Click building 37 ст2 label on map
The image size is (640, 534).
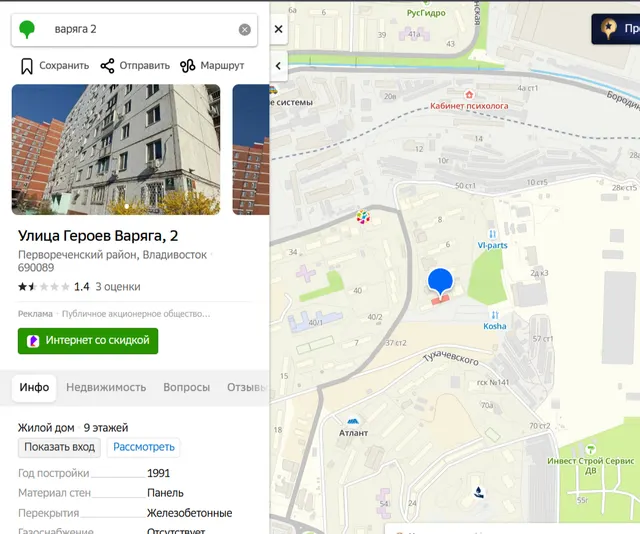click(396, 343)
